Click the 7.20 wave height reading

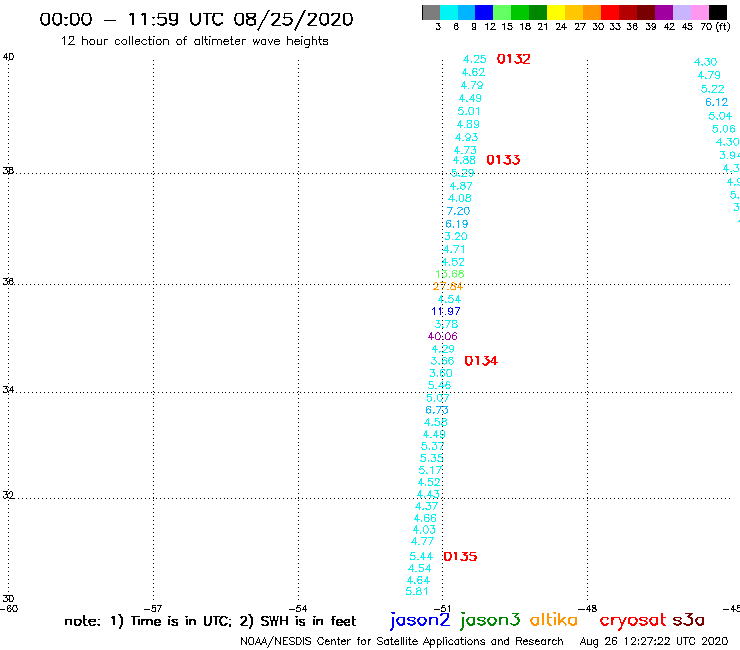point(458,211)
